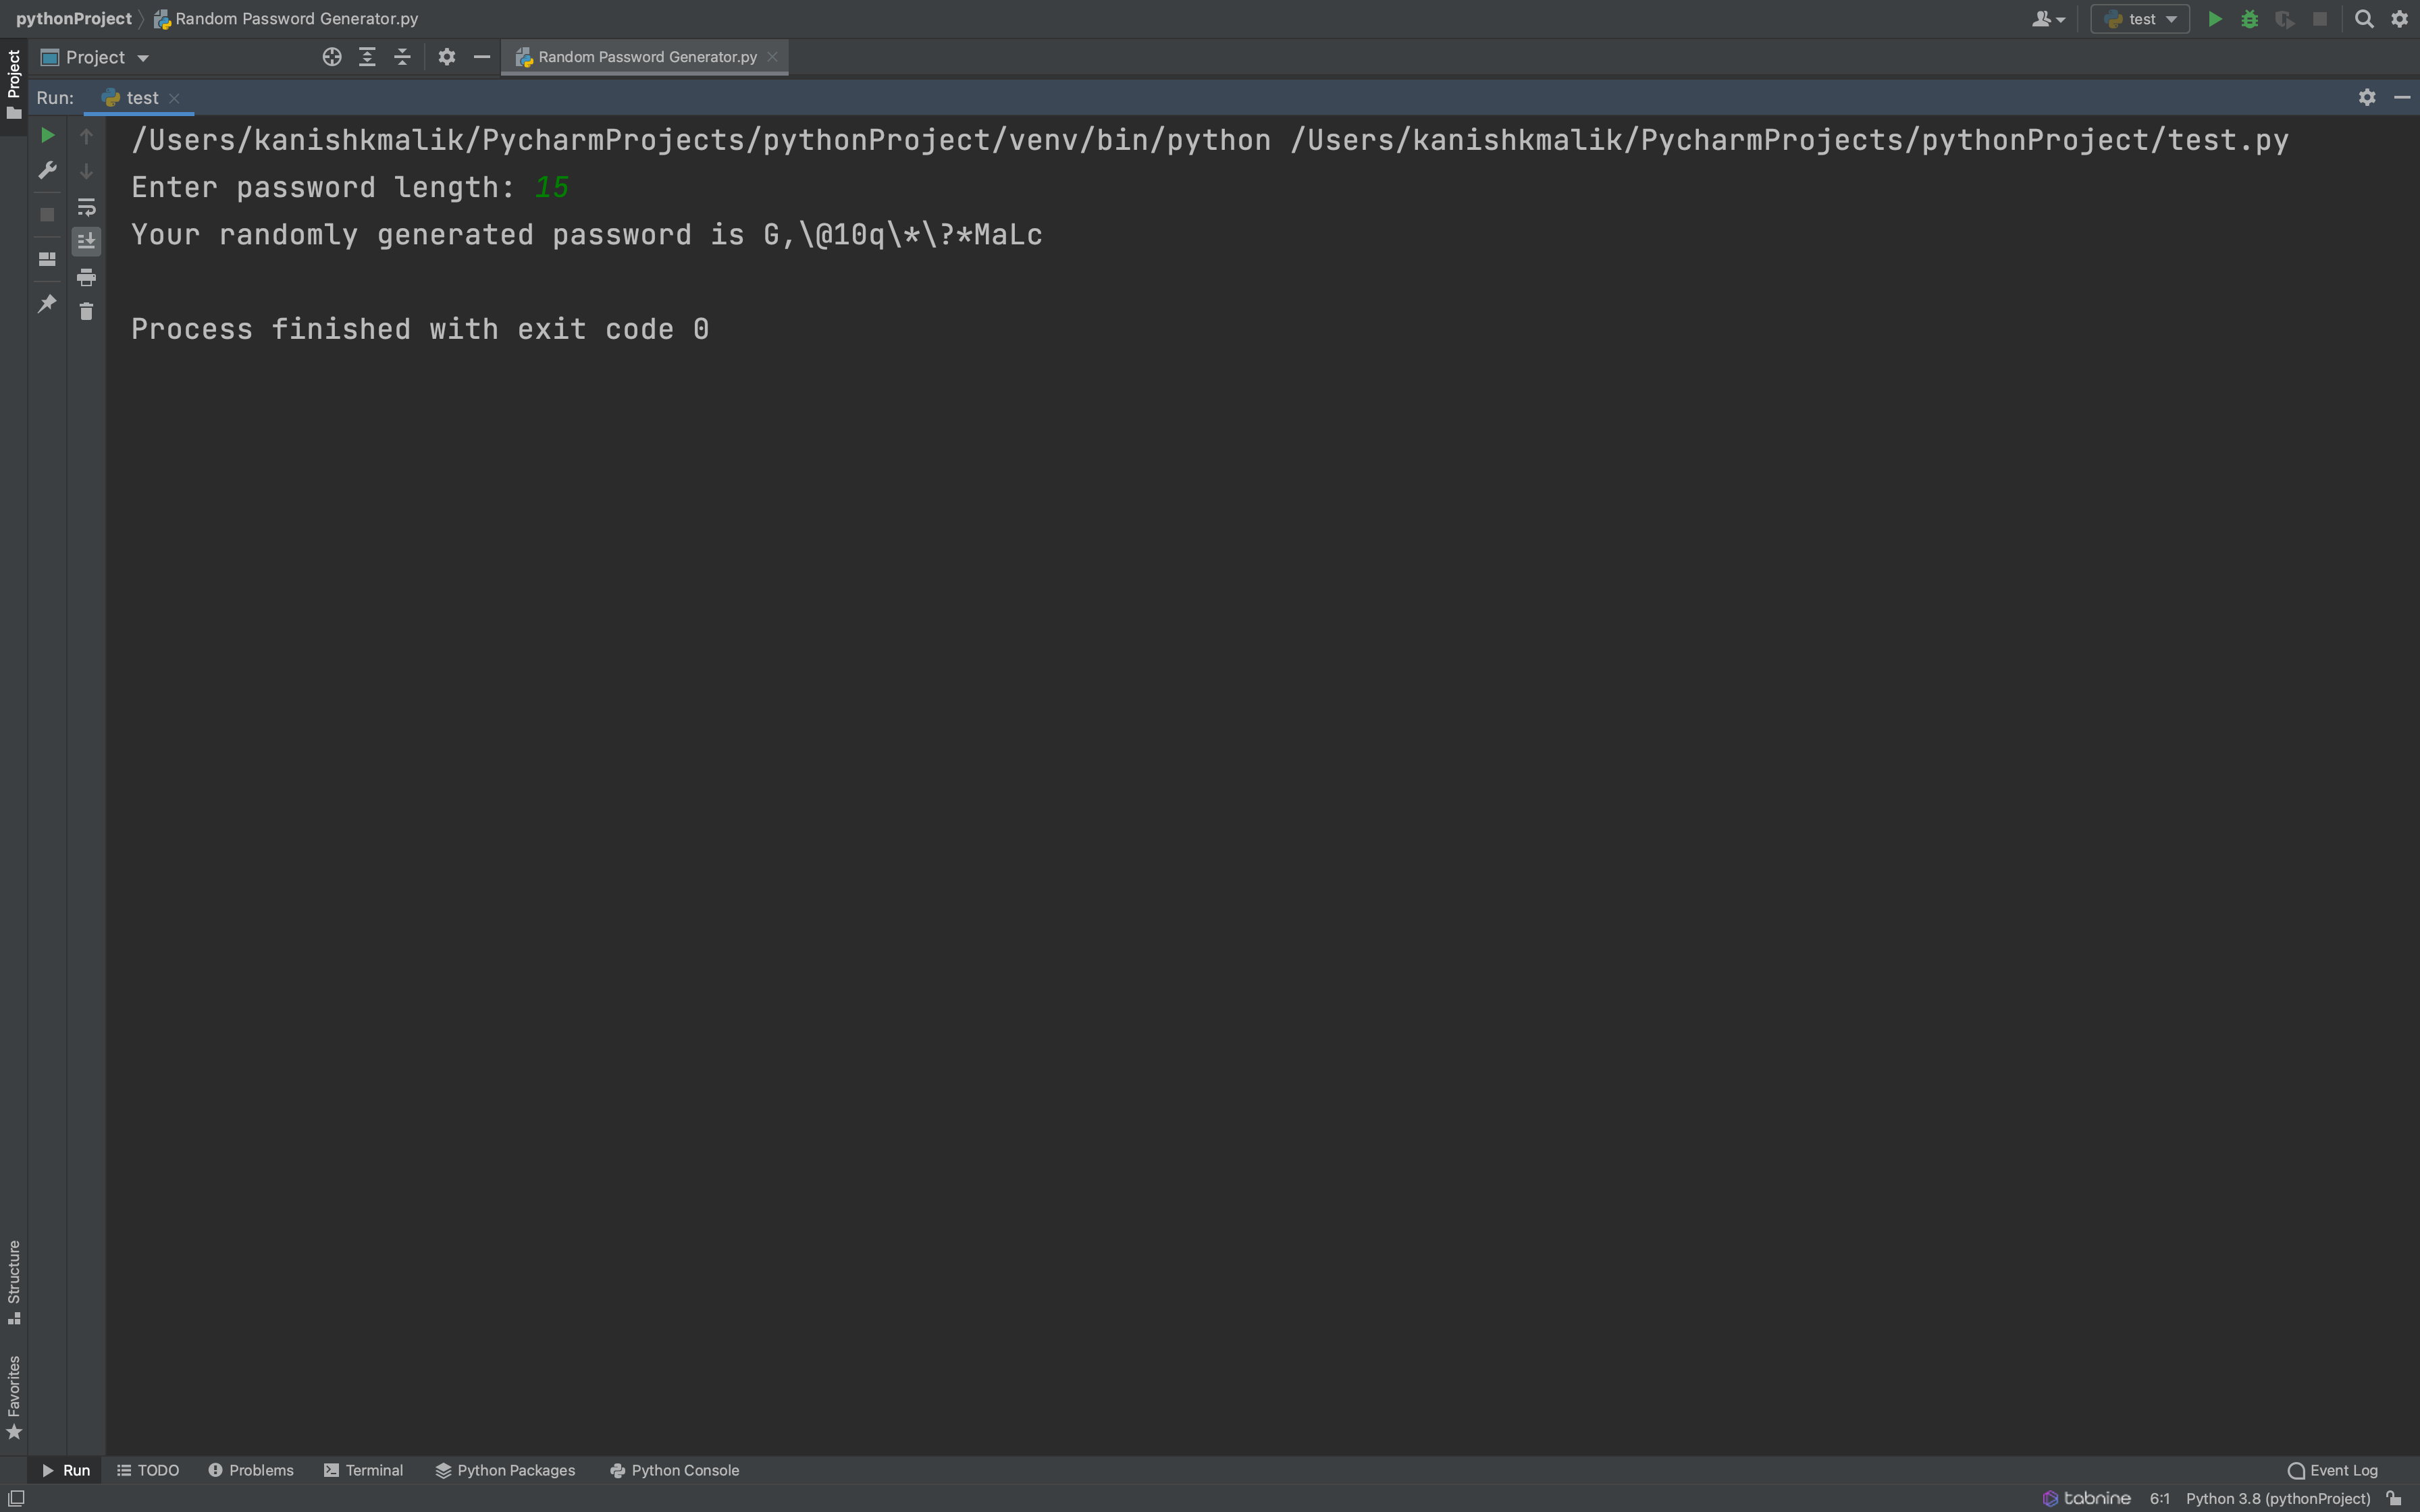The height and width of the screenshot is (1512, 2420).
Task: Open the user account dropdown
Action: coord(2047,19)
